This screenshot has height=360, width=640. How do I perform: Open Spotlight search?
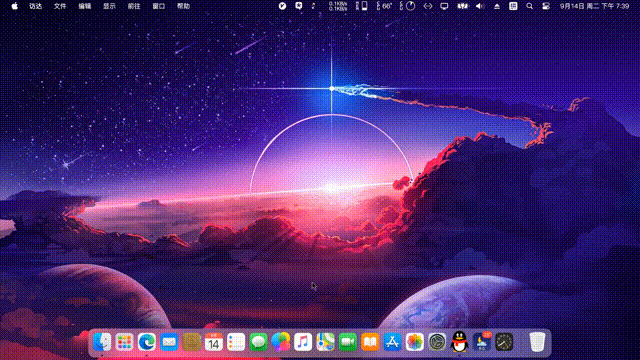[529, 6]
